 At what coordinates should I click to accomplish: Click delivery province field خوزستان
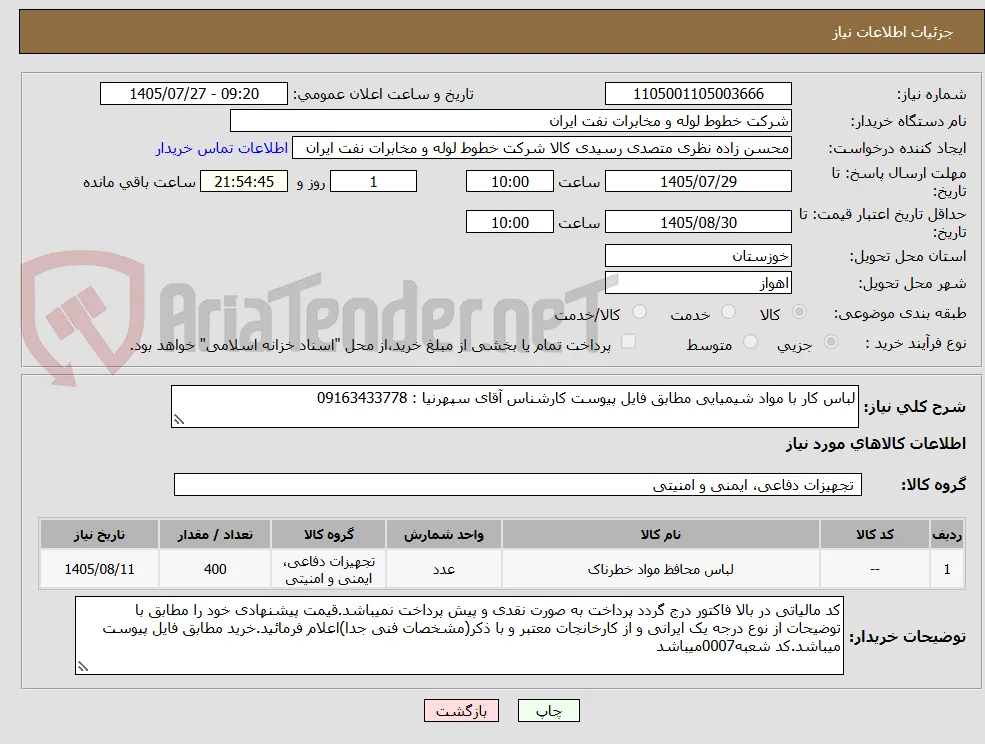click(698, 256)
